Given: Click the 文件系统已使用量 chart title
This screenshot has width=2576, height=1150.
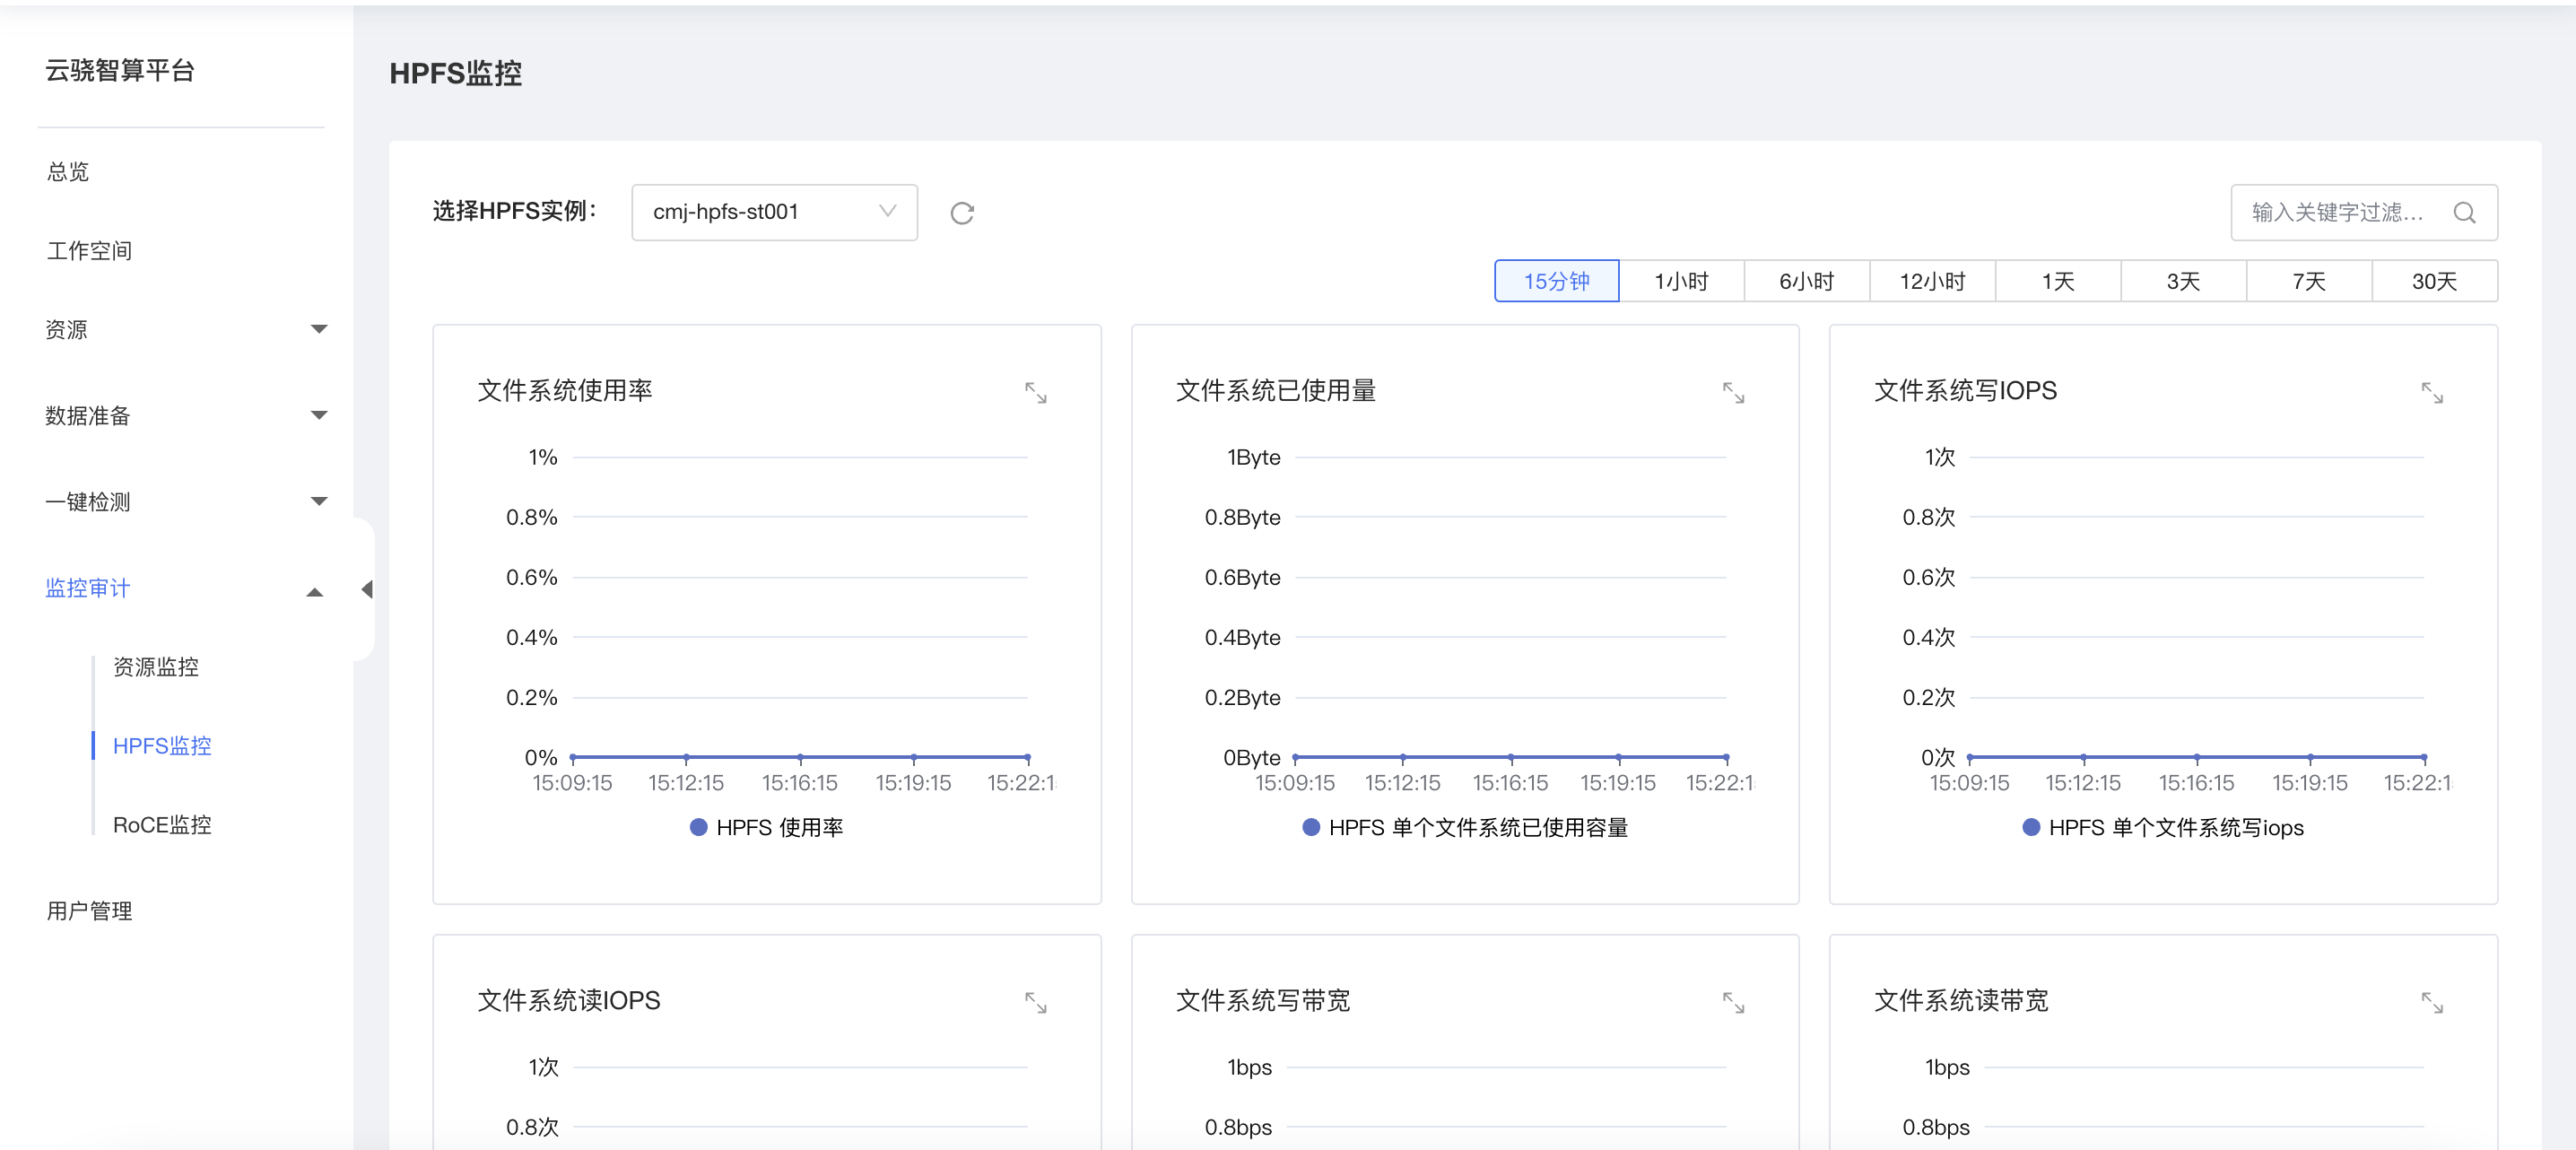Looking at the screenshot, I should 1276,390.
